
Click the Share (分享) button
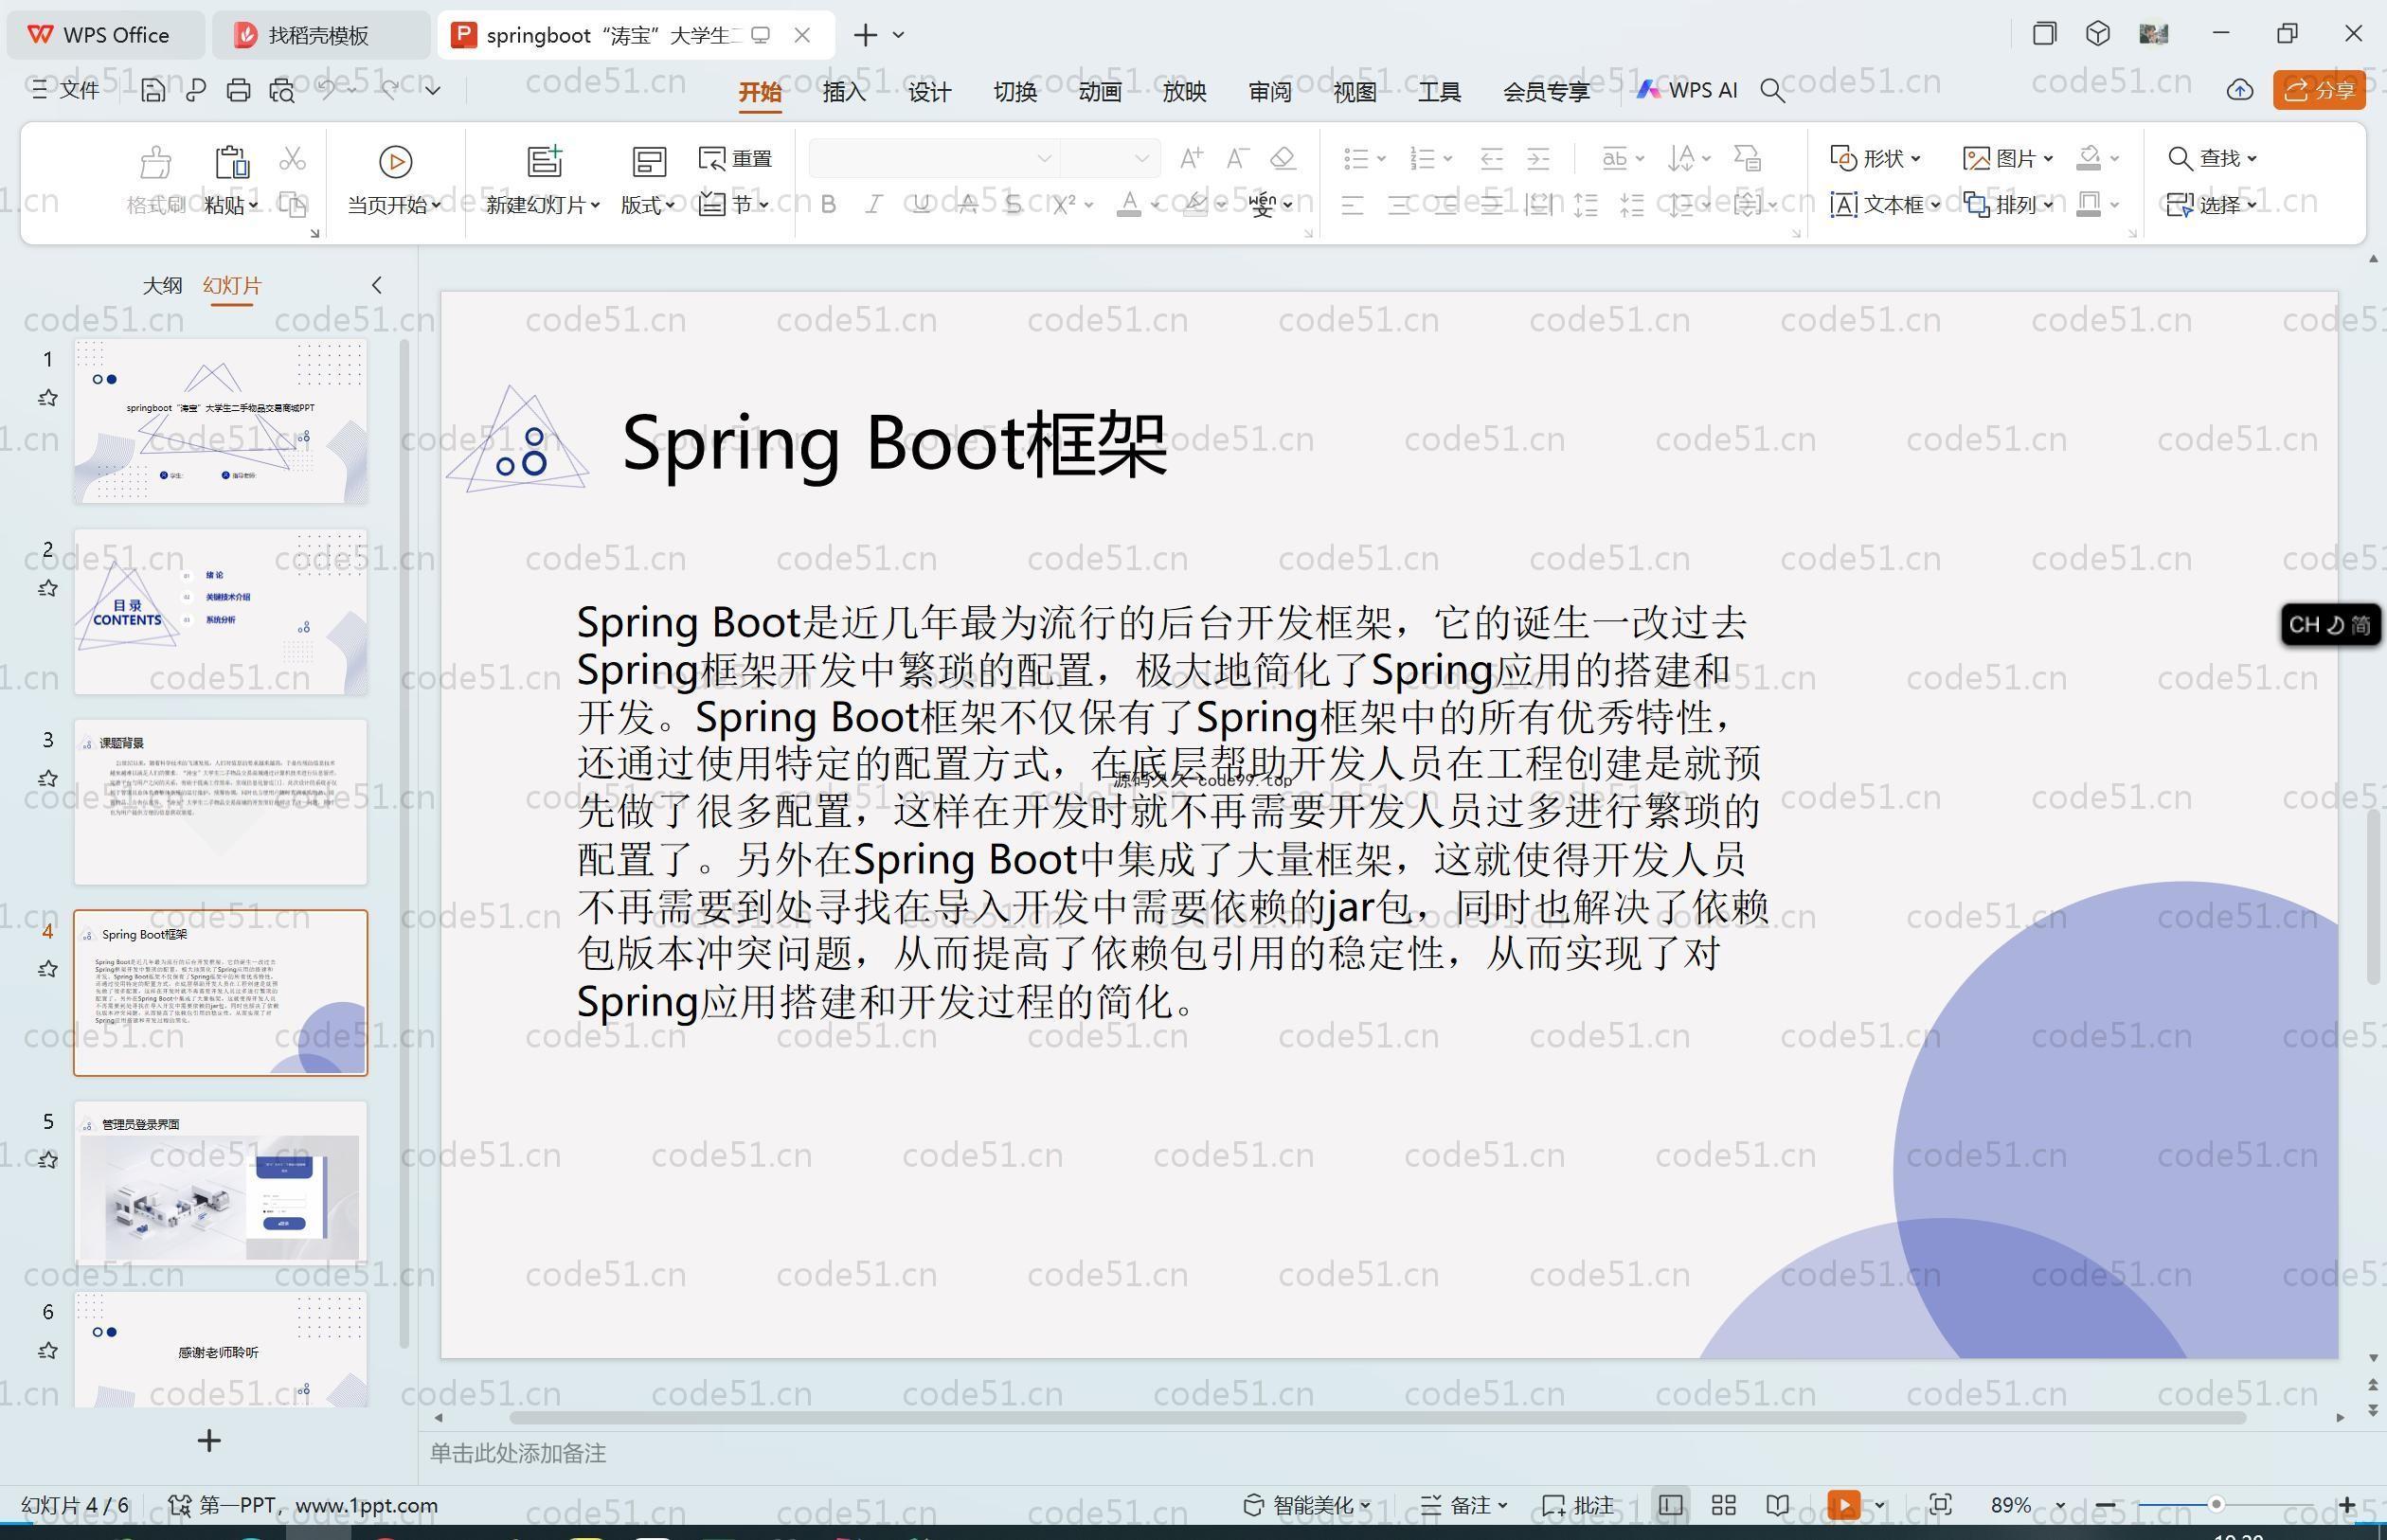pos(2319,90)
